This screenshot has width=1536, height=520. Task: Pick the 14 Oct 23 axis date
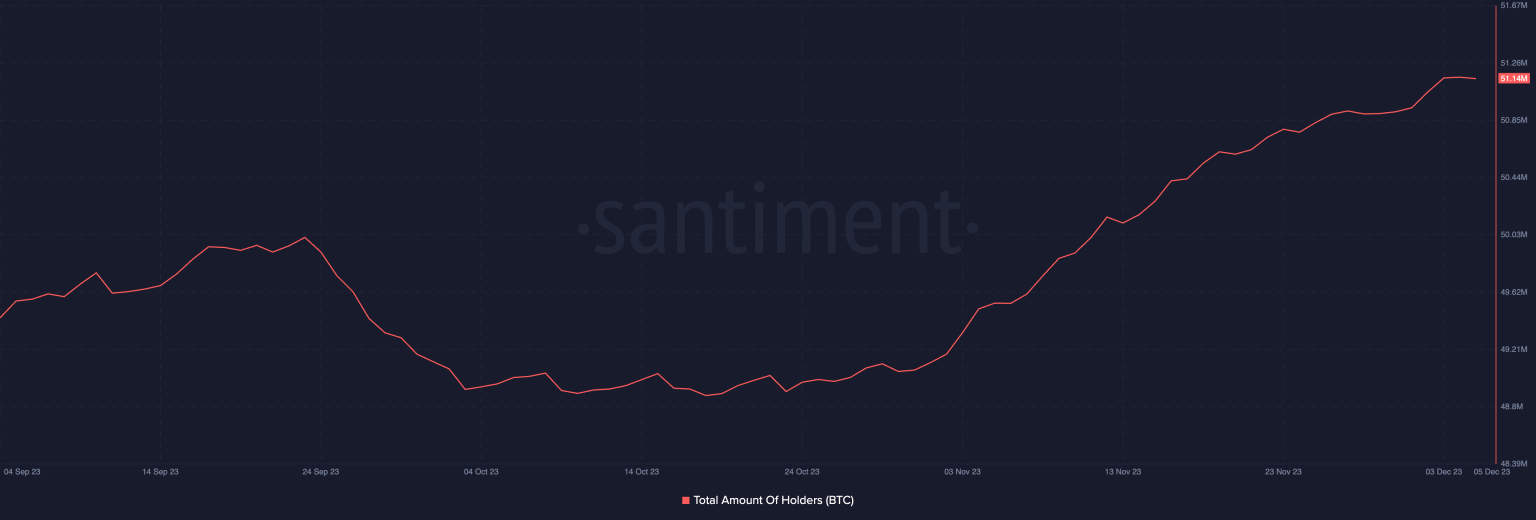641,471
